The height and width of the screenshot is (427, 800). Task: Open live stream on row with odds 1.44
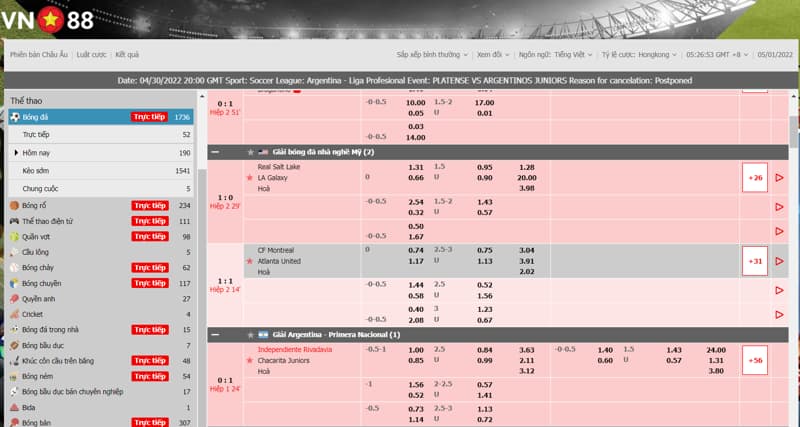779,290
